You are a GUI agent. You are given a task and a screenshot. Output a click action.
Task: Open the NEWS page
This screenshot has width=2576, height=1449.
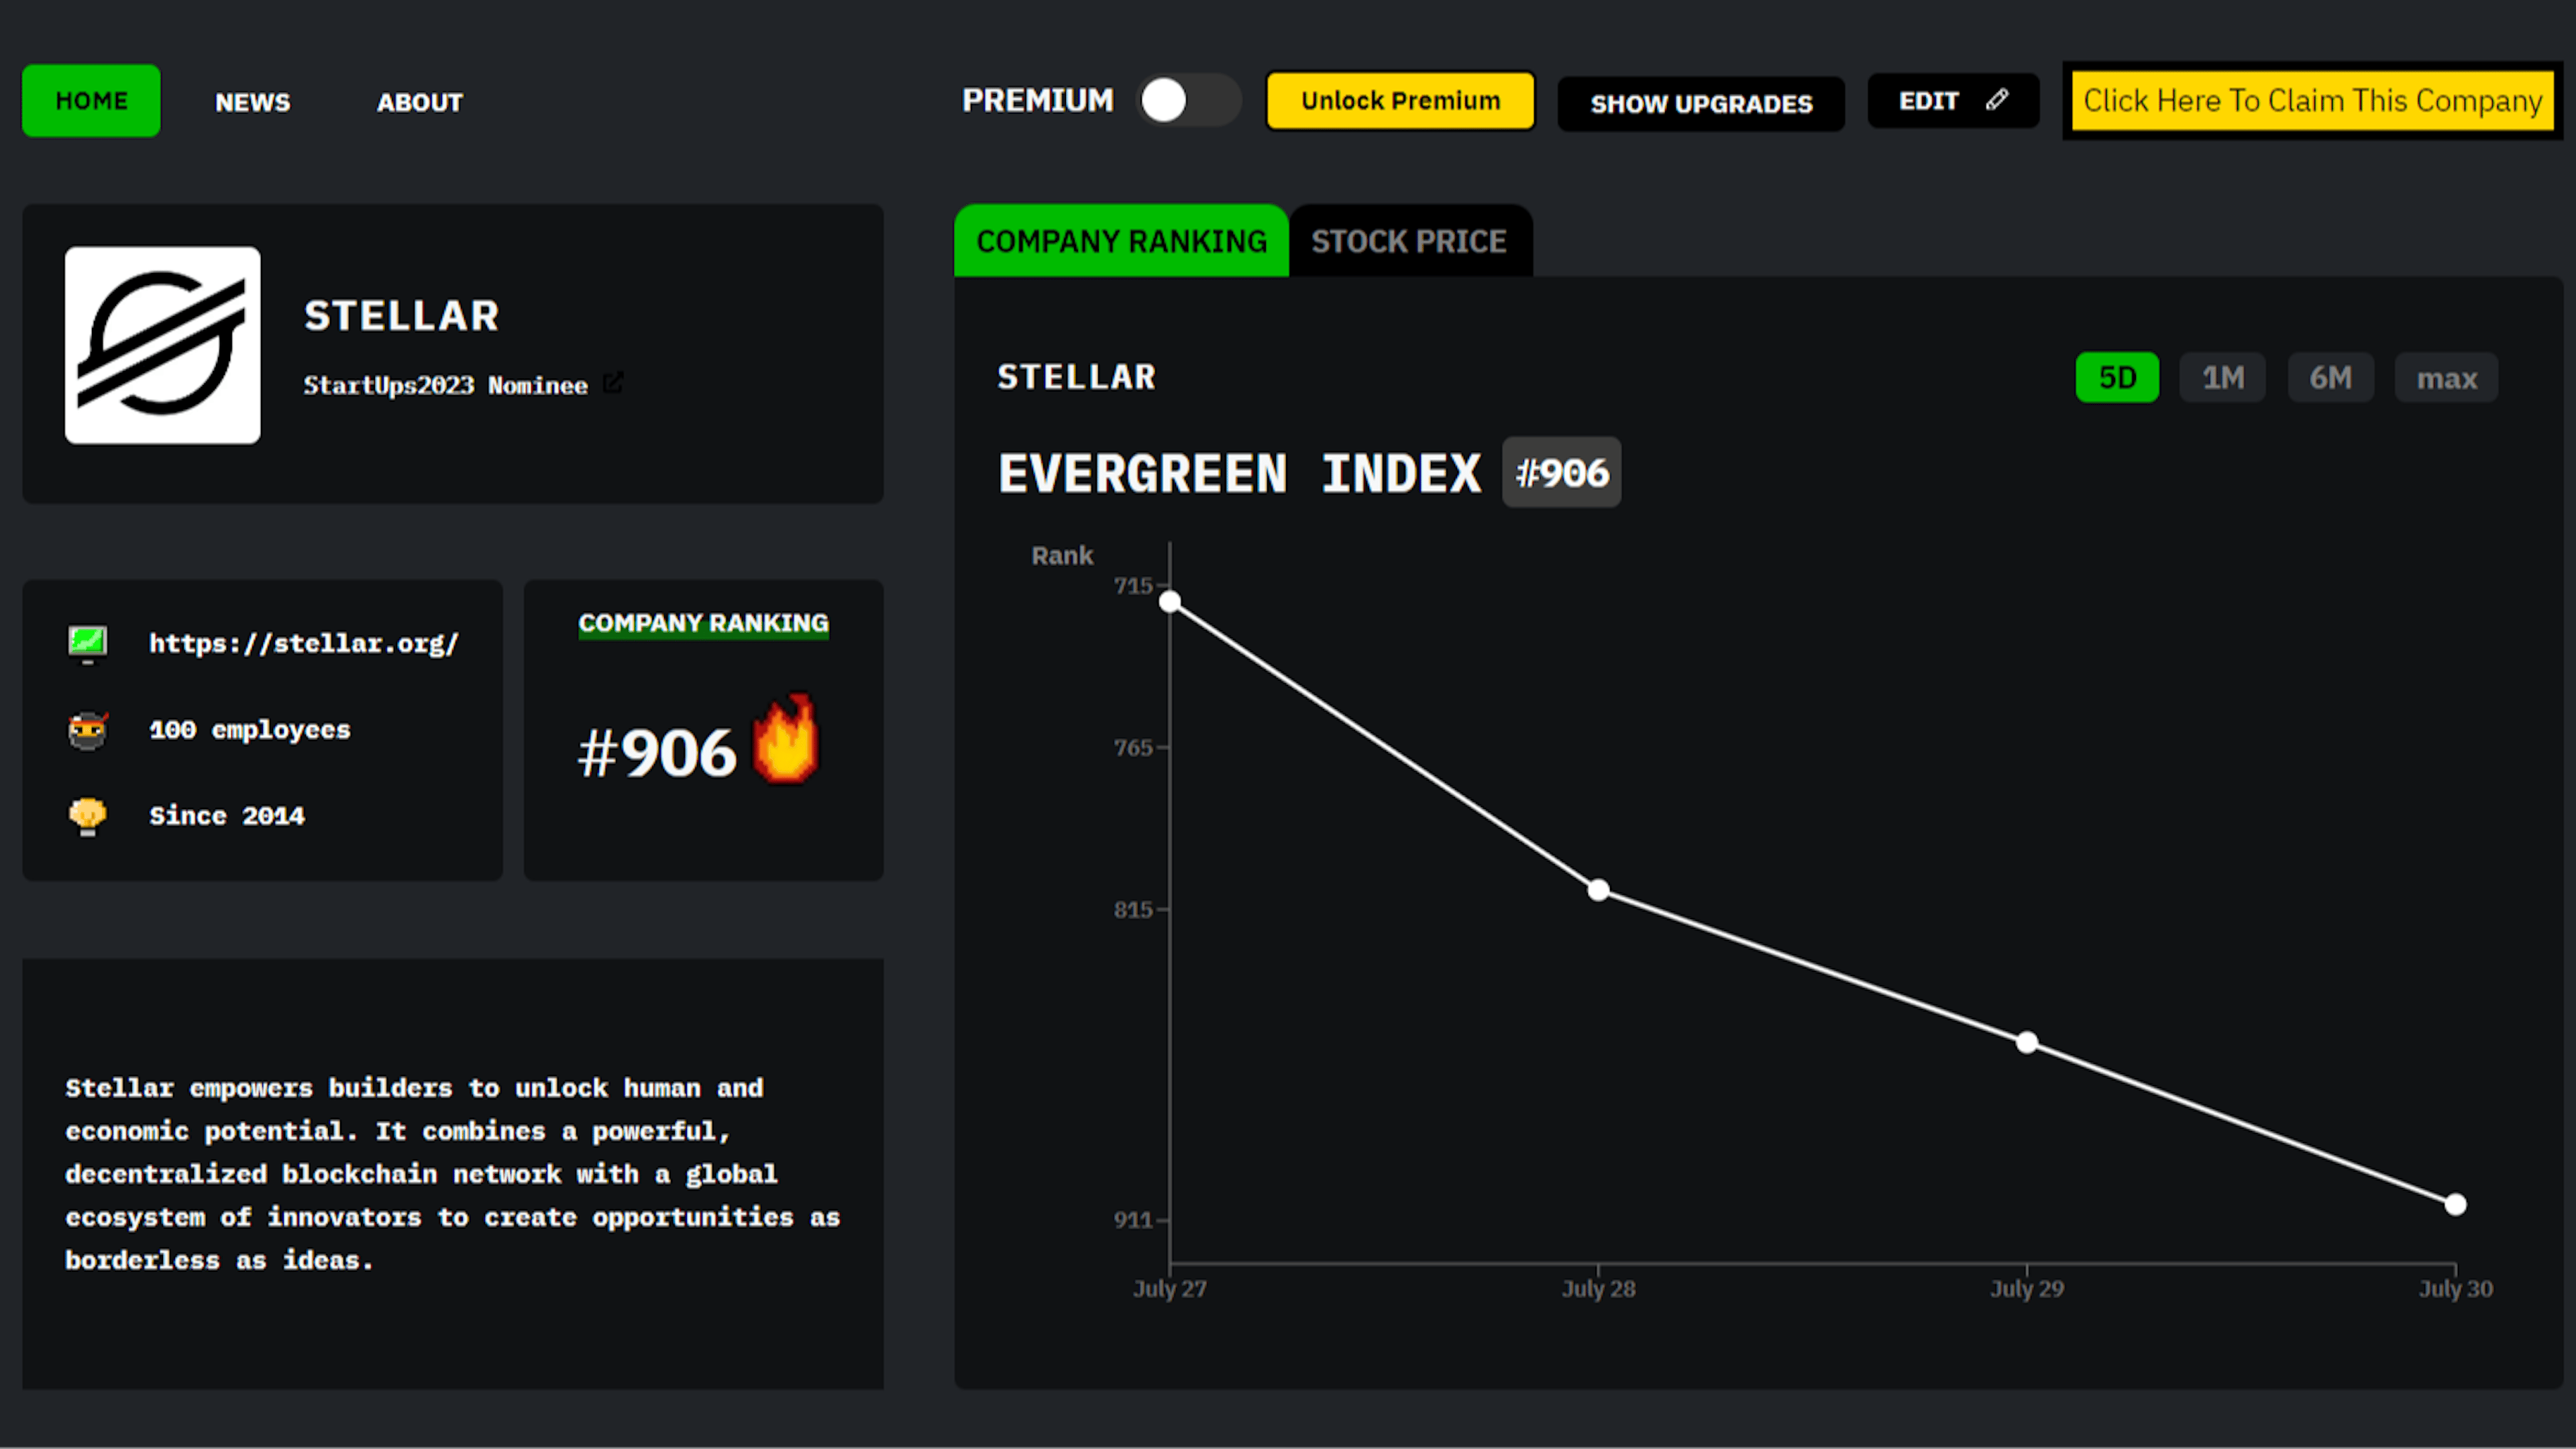click(x=252, y=101)
